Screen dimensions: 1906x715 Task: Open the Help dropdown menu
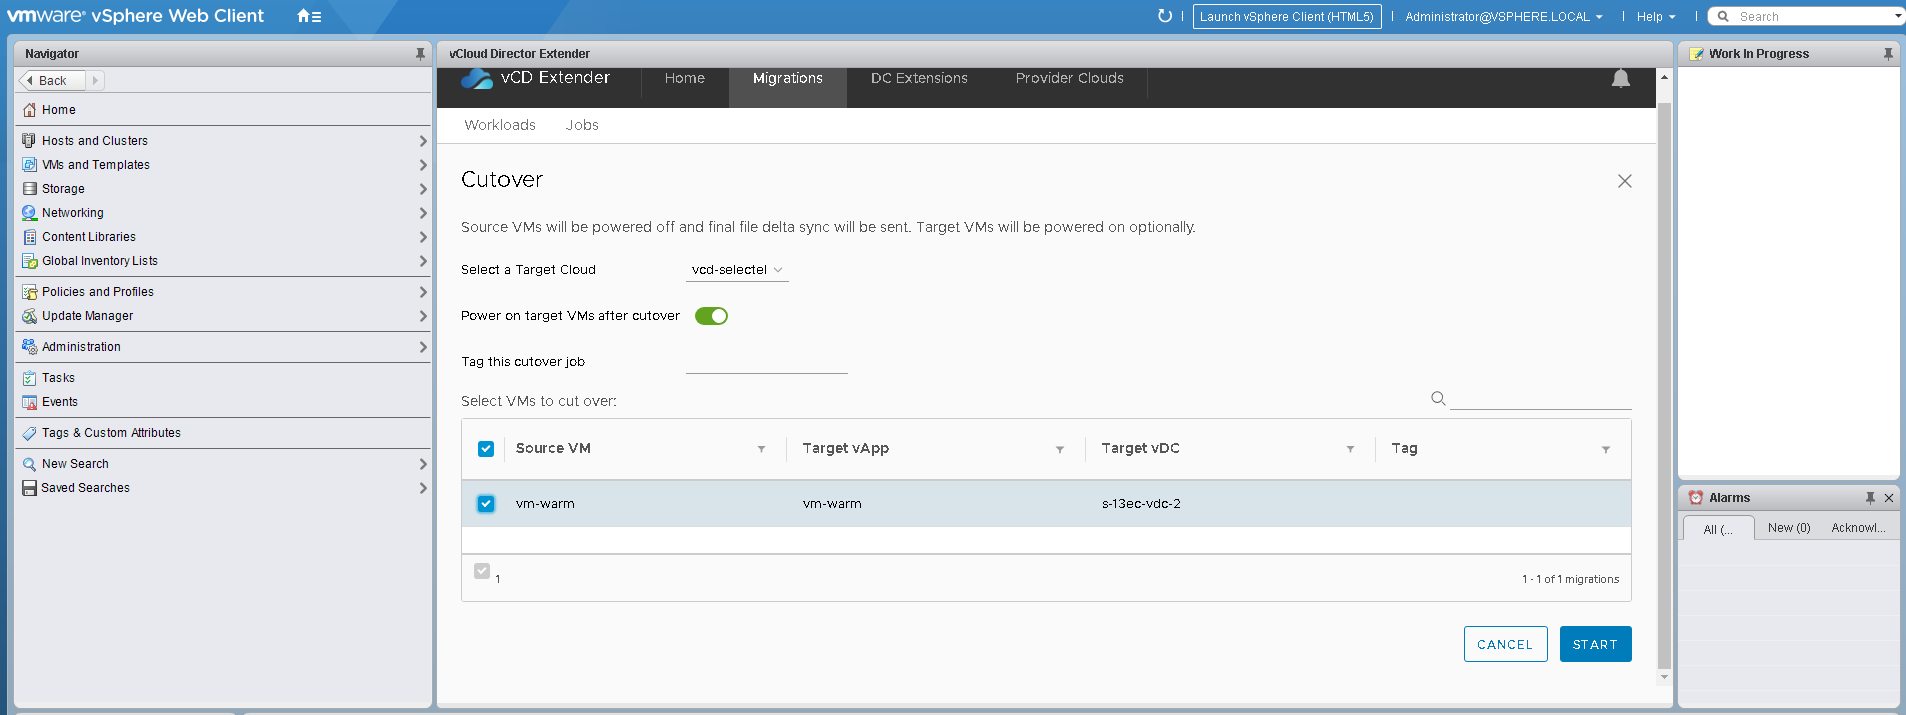(x=1656, y=17)
